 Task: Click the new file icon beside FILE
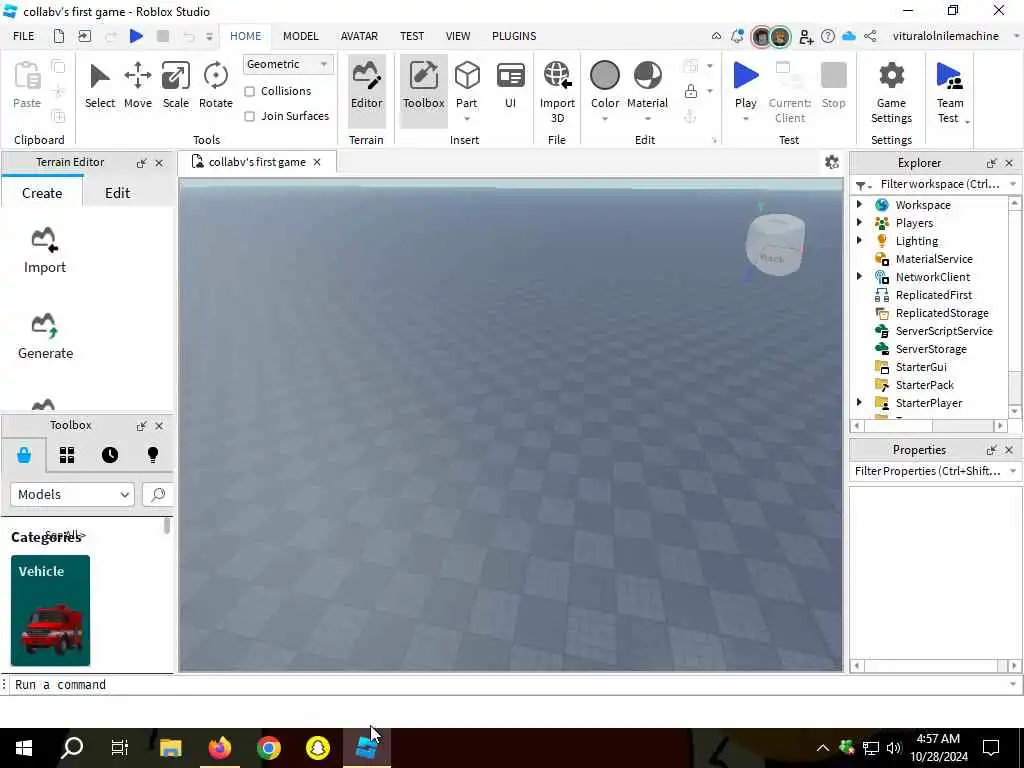pos(59,37)
